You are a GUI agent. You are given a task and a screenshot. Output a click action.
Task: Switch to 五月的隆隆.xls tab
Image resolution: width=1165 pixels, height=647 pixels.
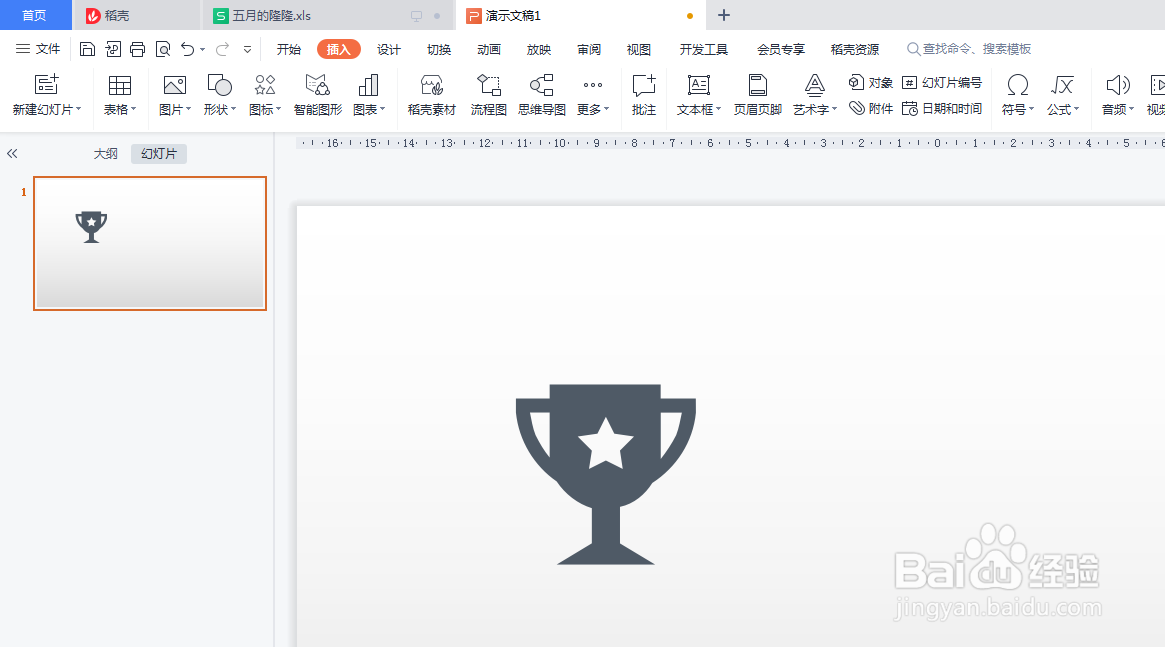328,15
